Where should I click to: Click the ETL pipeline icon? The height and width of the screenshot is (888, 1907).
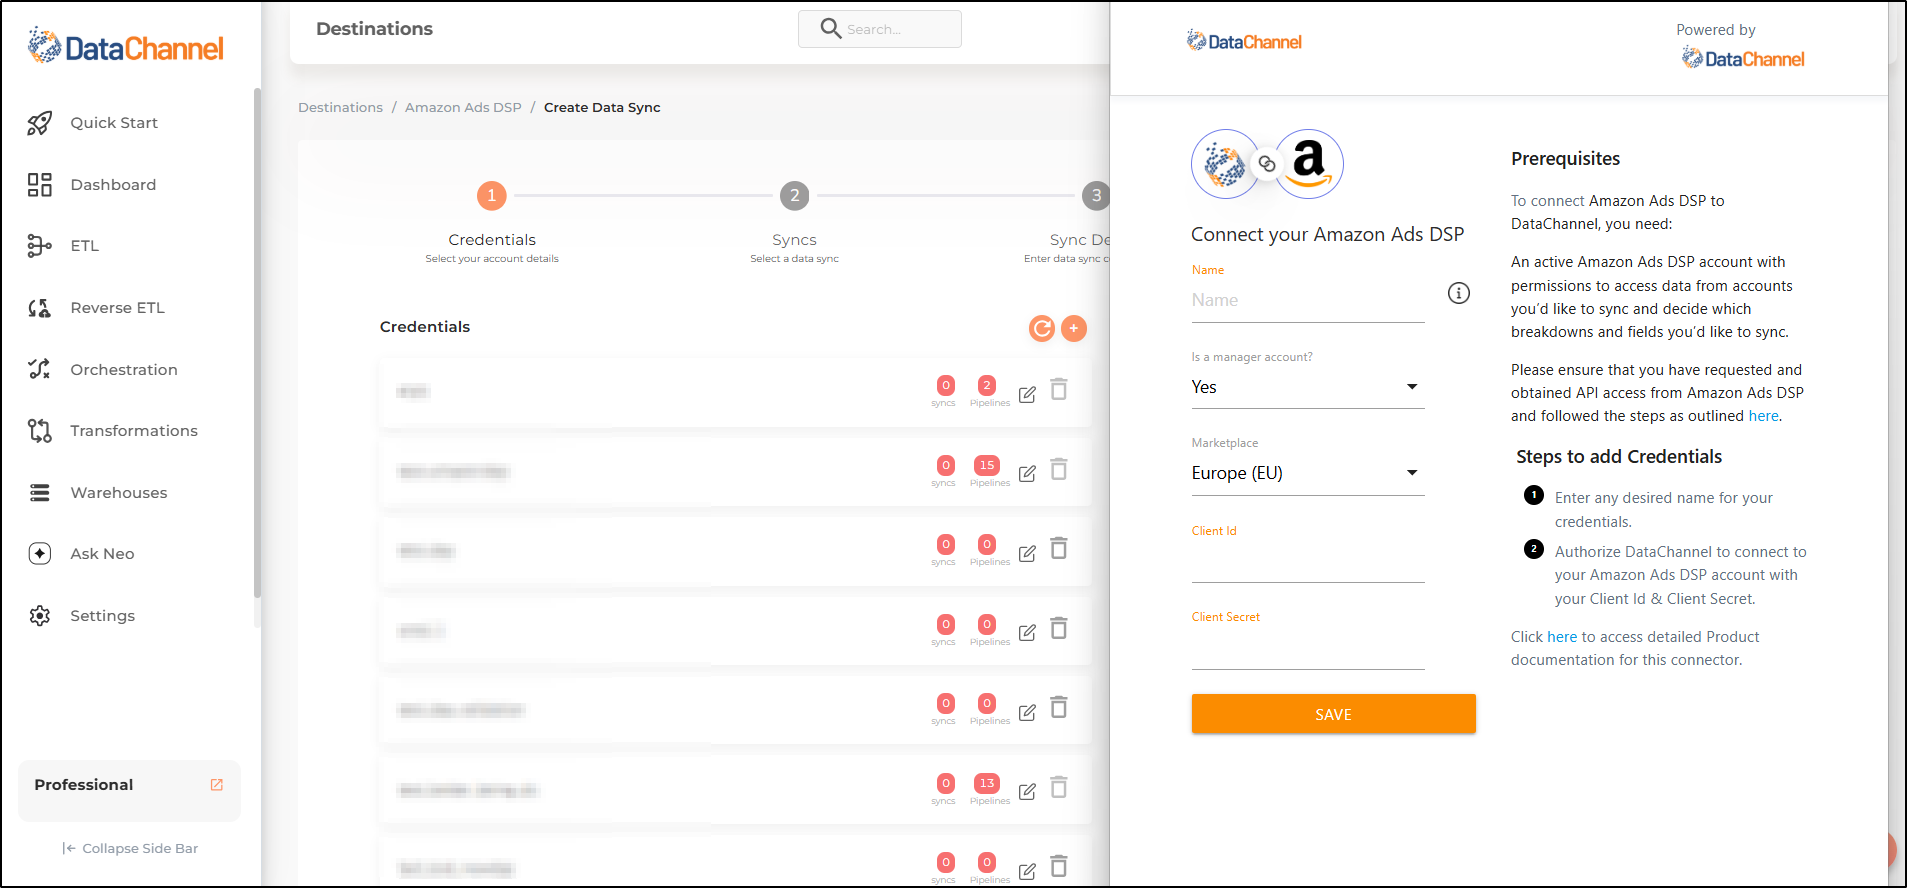tap(39, 246)
